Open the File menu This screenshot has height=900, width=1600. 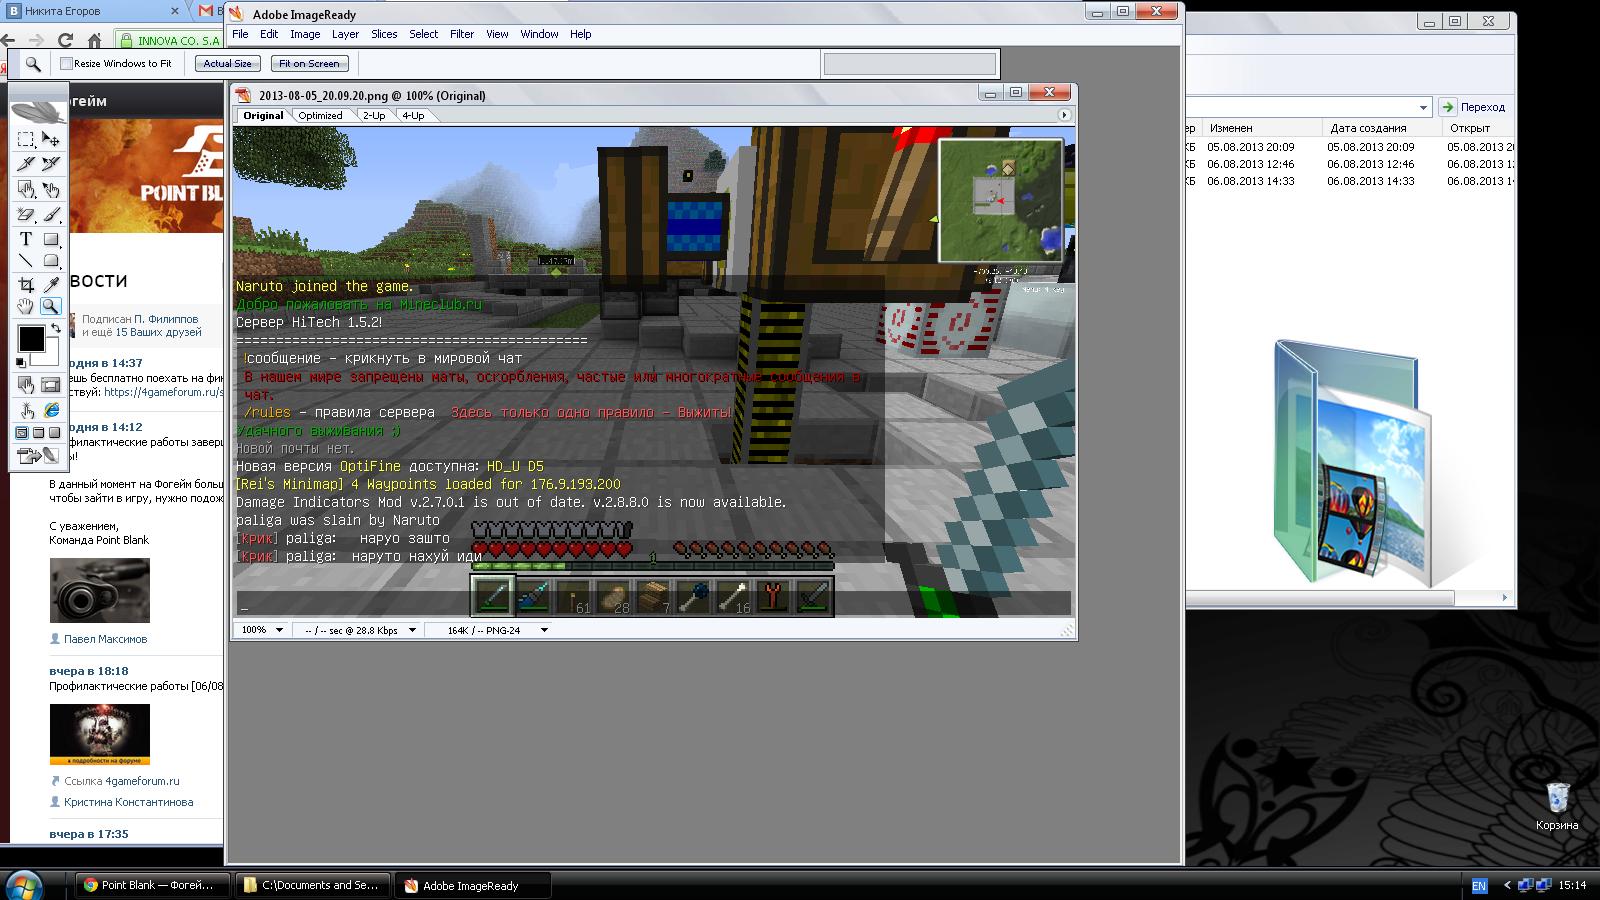(240, 34)
